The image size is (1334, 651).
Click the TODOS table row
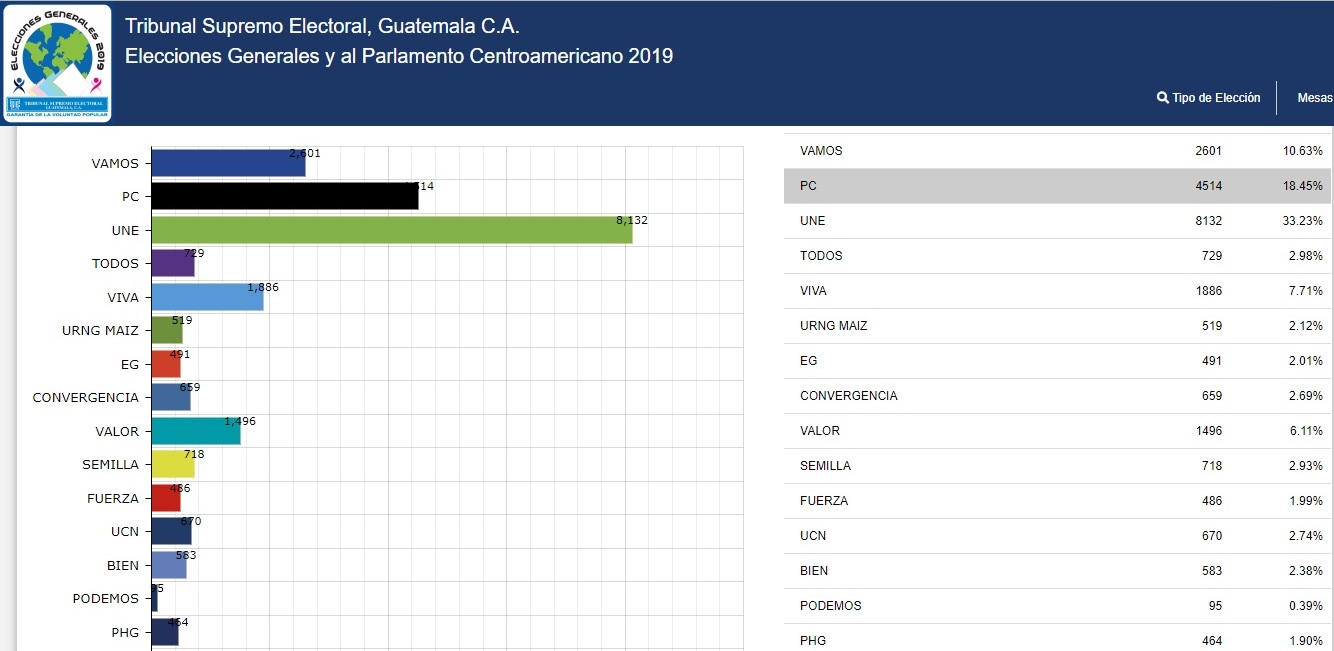coord(1057,256)
